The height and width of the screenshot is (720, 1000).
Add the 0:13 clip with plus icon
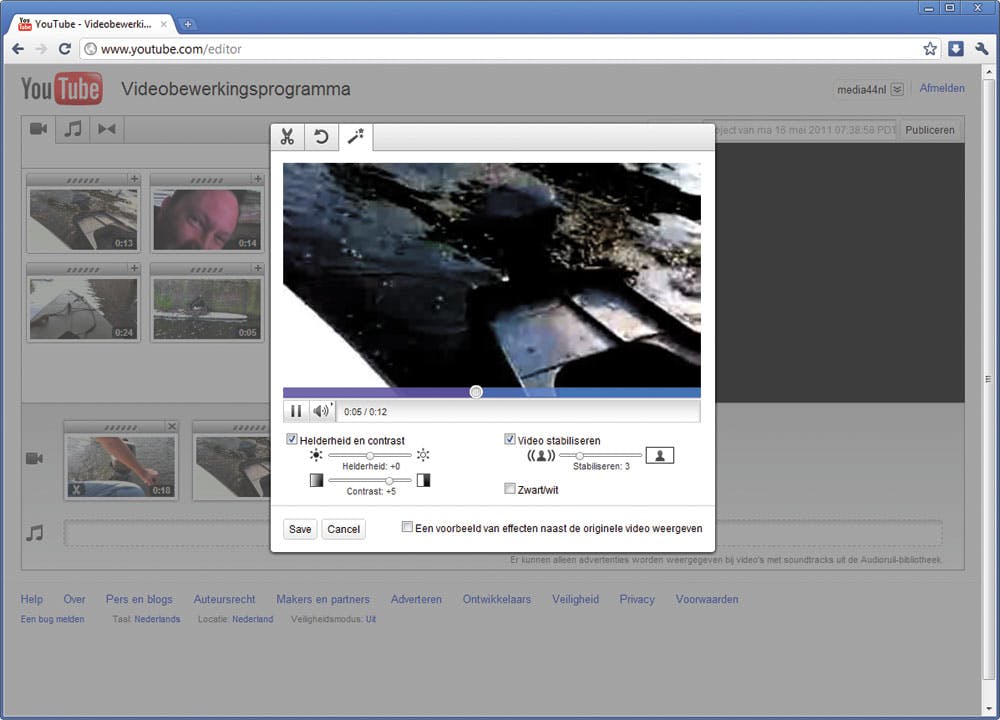(134, 179)
